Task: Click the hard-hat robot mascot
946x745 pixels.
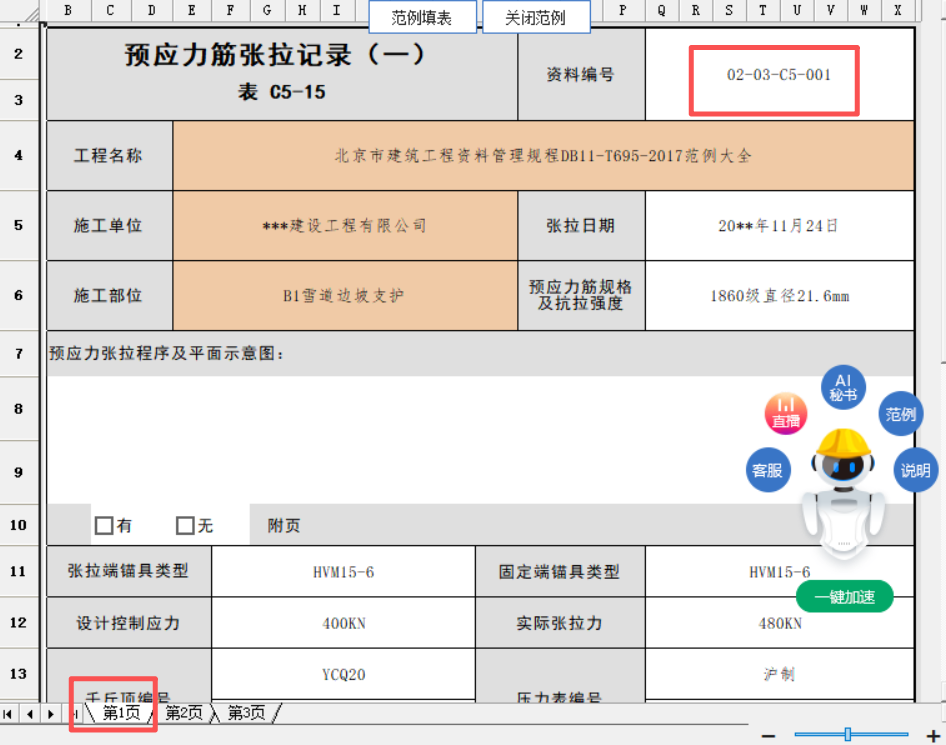Action: [842, 490]
